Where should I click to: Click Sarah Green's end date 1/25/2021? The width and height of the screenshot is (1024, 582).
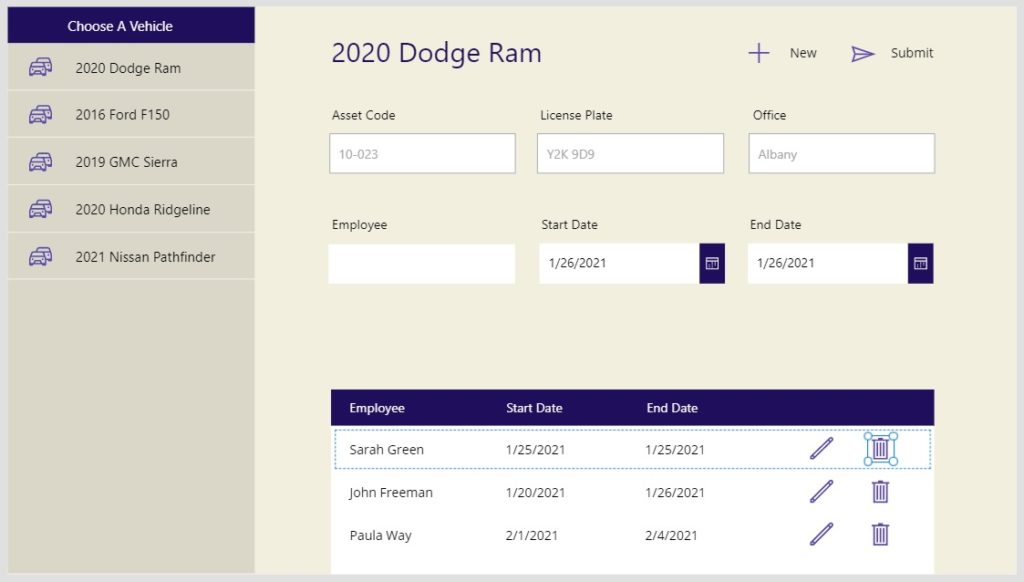click(675, 449)
